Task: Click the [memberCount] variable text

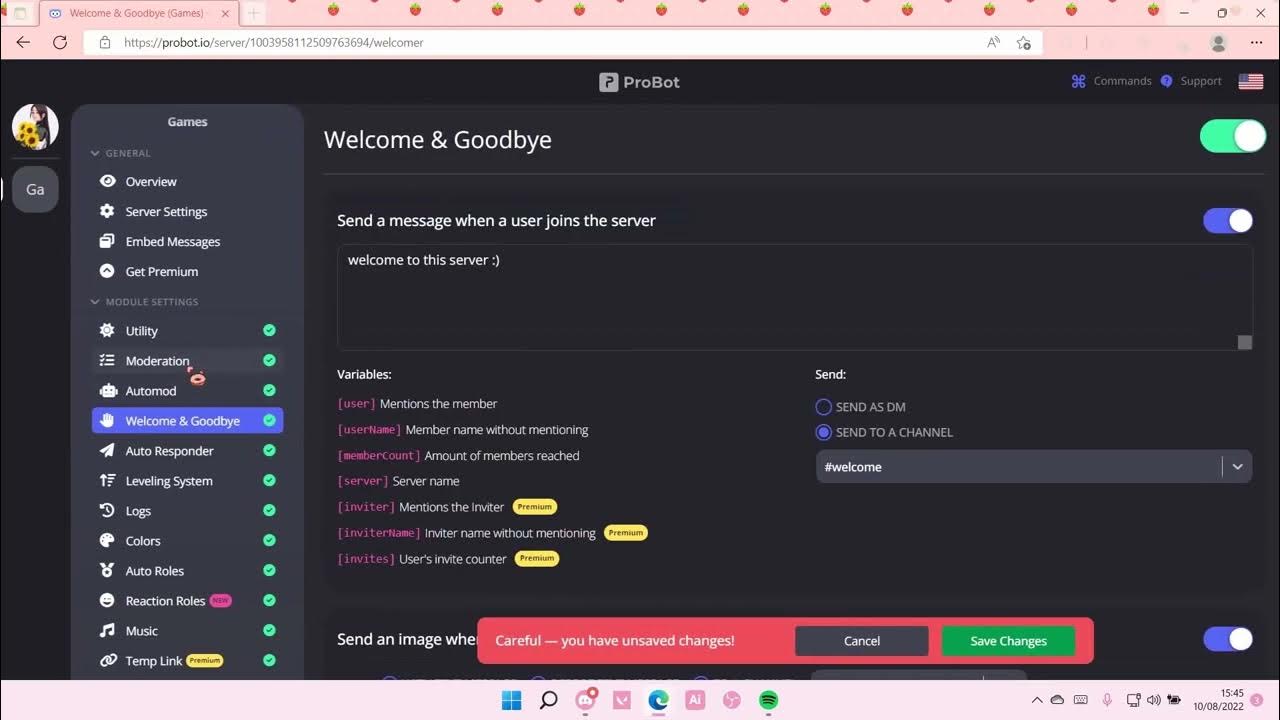Action: pyautogui.click(x=379, y=456)
